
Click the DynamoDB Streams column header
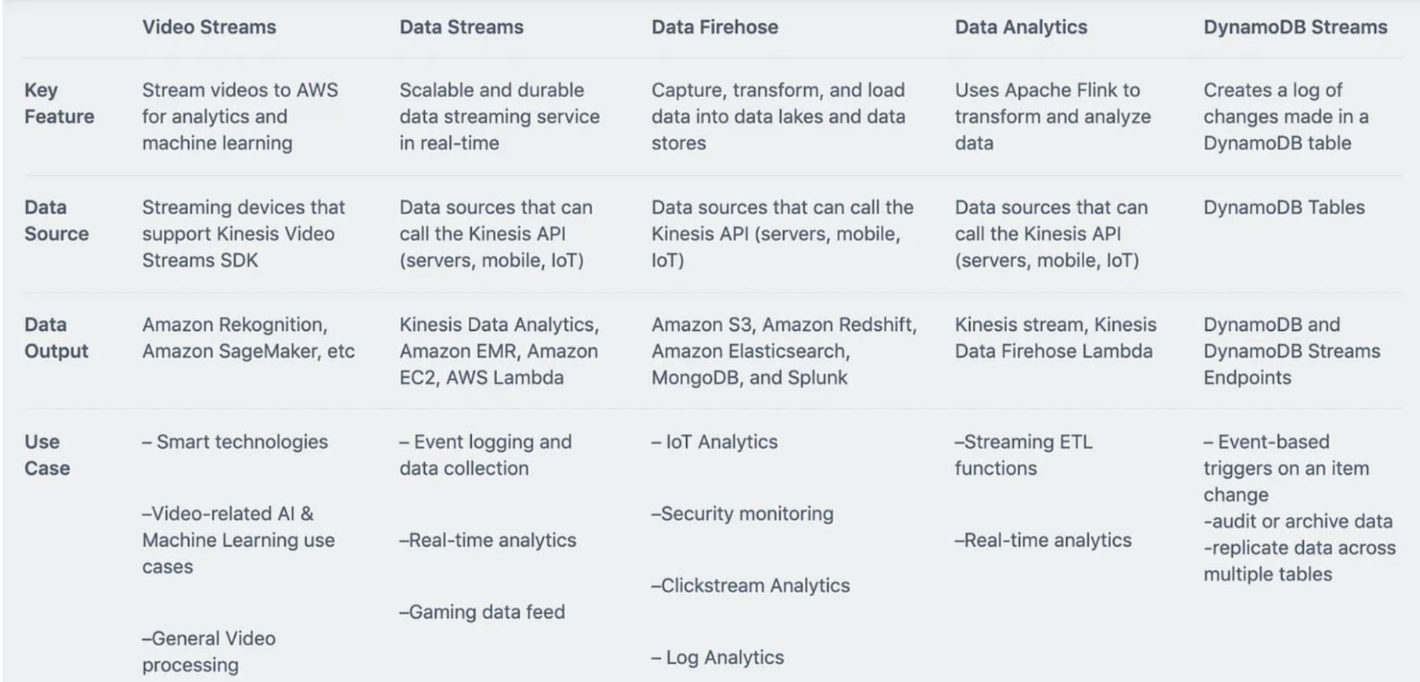point(1295,27)
